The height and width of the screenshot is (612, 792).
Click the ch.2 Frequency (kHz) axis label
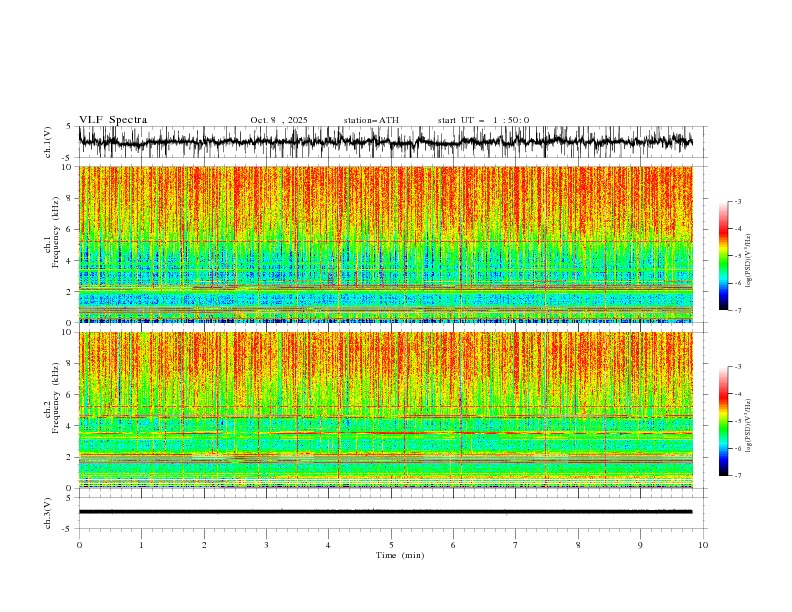[x=52, y=397]
